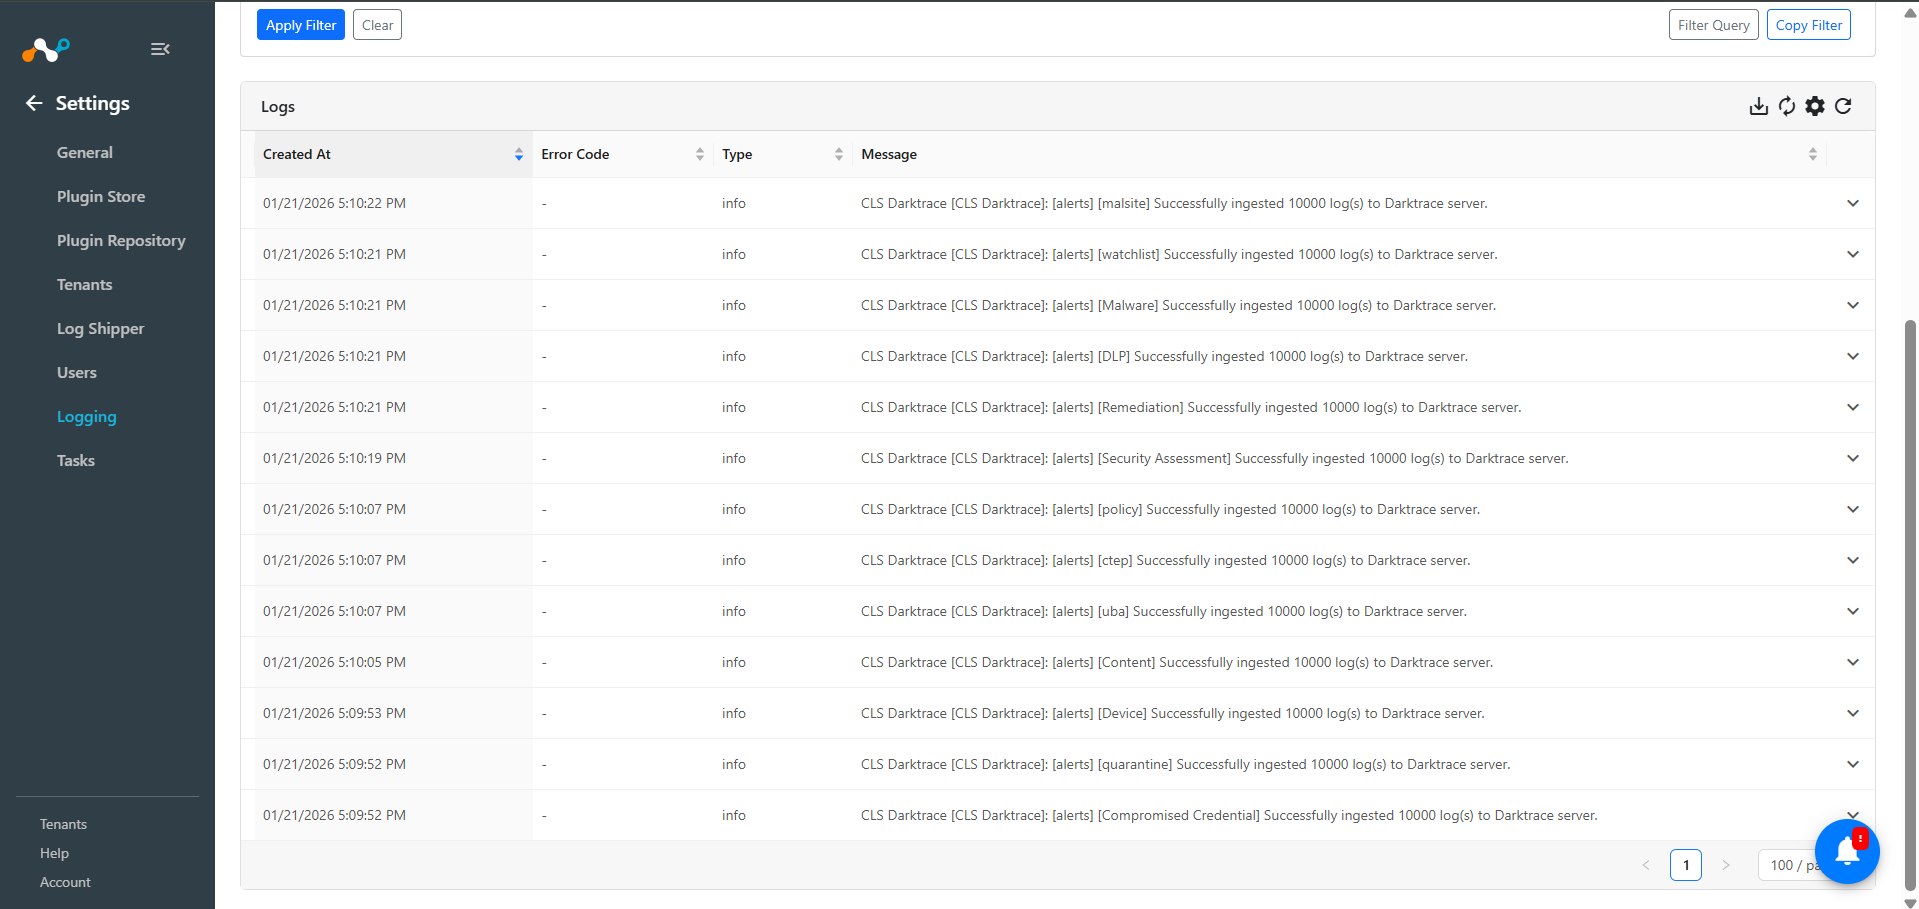
Task: Expand the malsite log row
Action: pyautogui.click(x=1852, y=204)
